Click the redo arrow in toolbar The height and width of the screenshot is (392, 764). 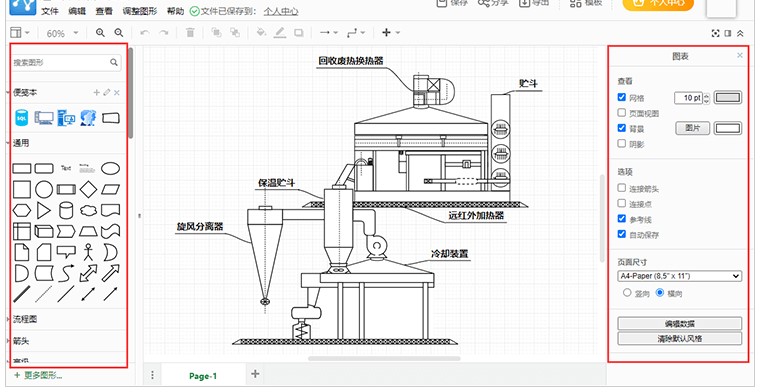point(164,33)
